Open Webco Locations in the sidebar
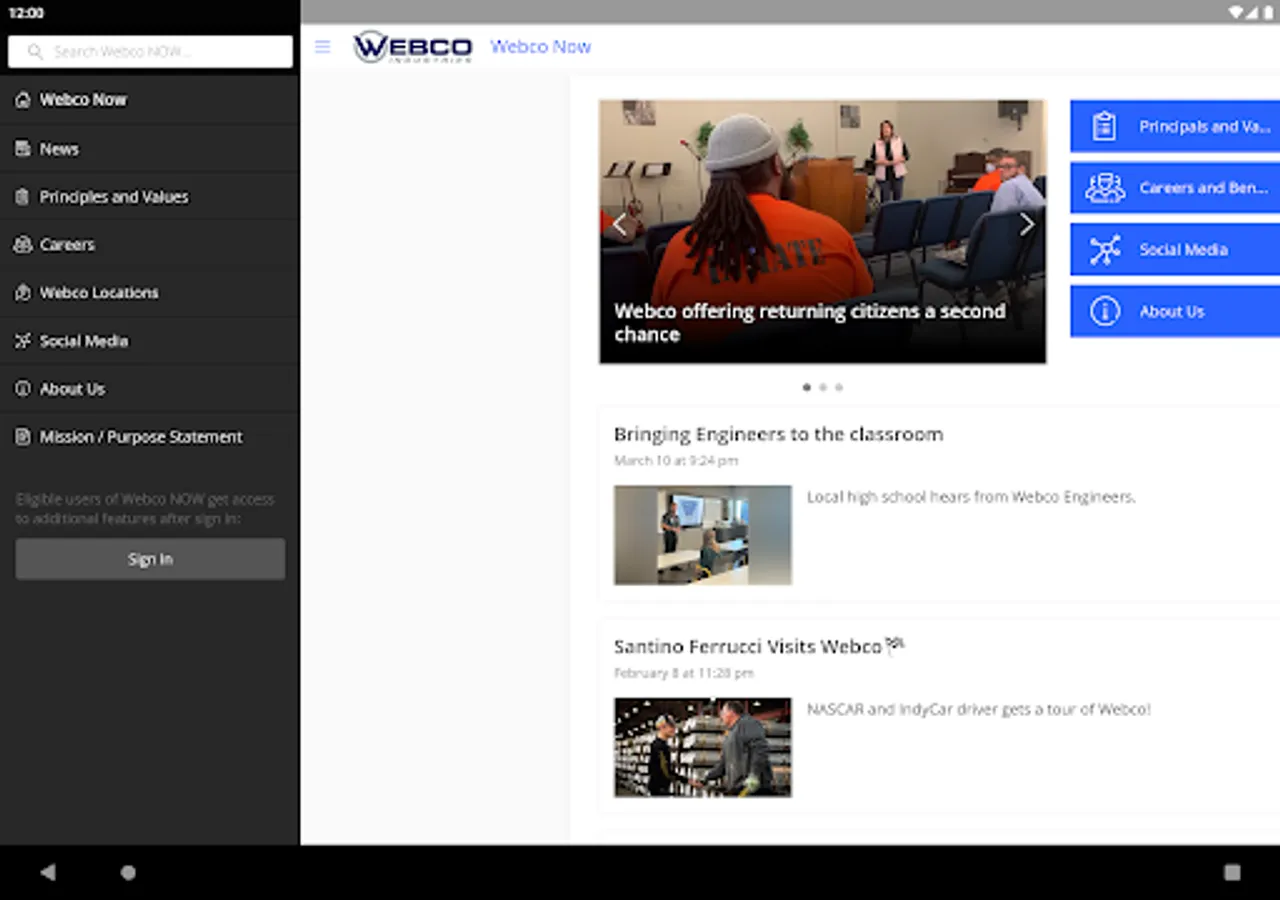1280x900 pixels. click(x=150, y=293)
